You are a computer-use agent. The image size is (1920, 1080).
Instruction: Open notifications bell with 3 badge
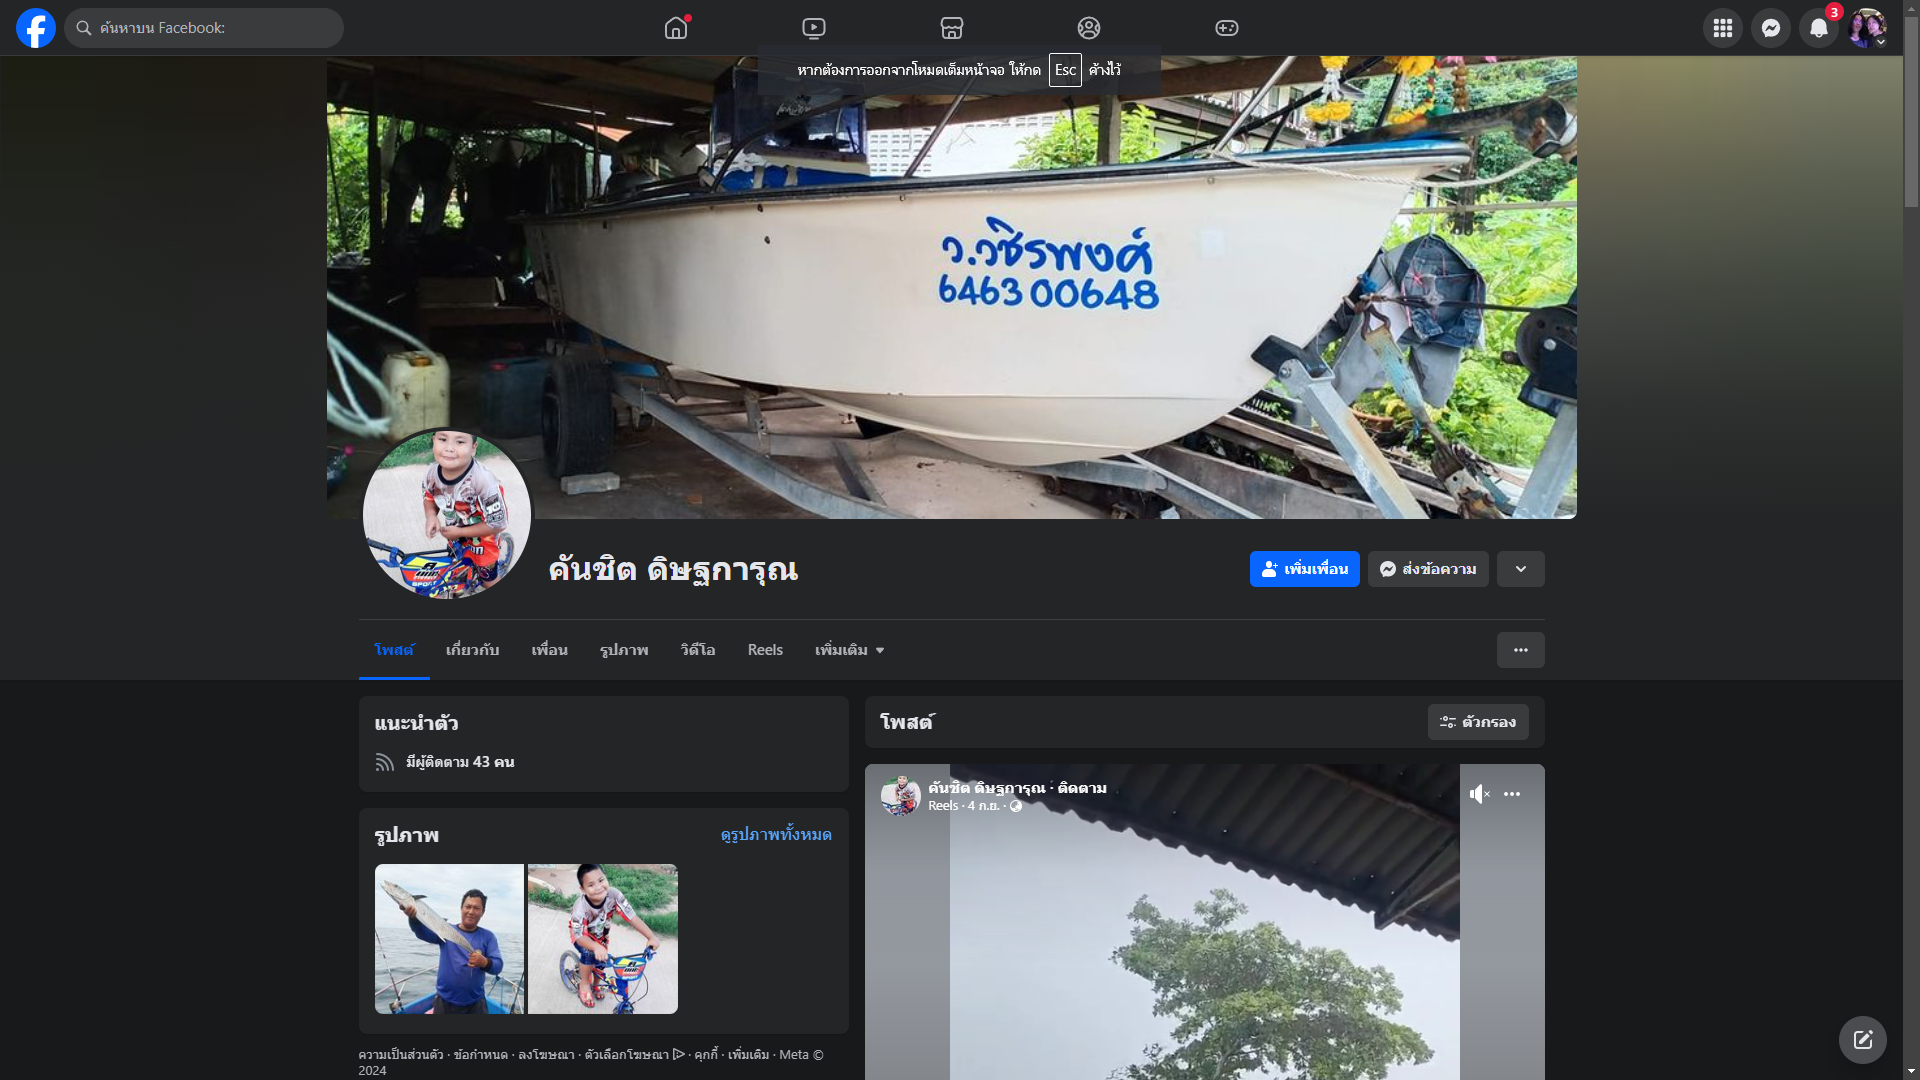tap(1819, 28)
